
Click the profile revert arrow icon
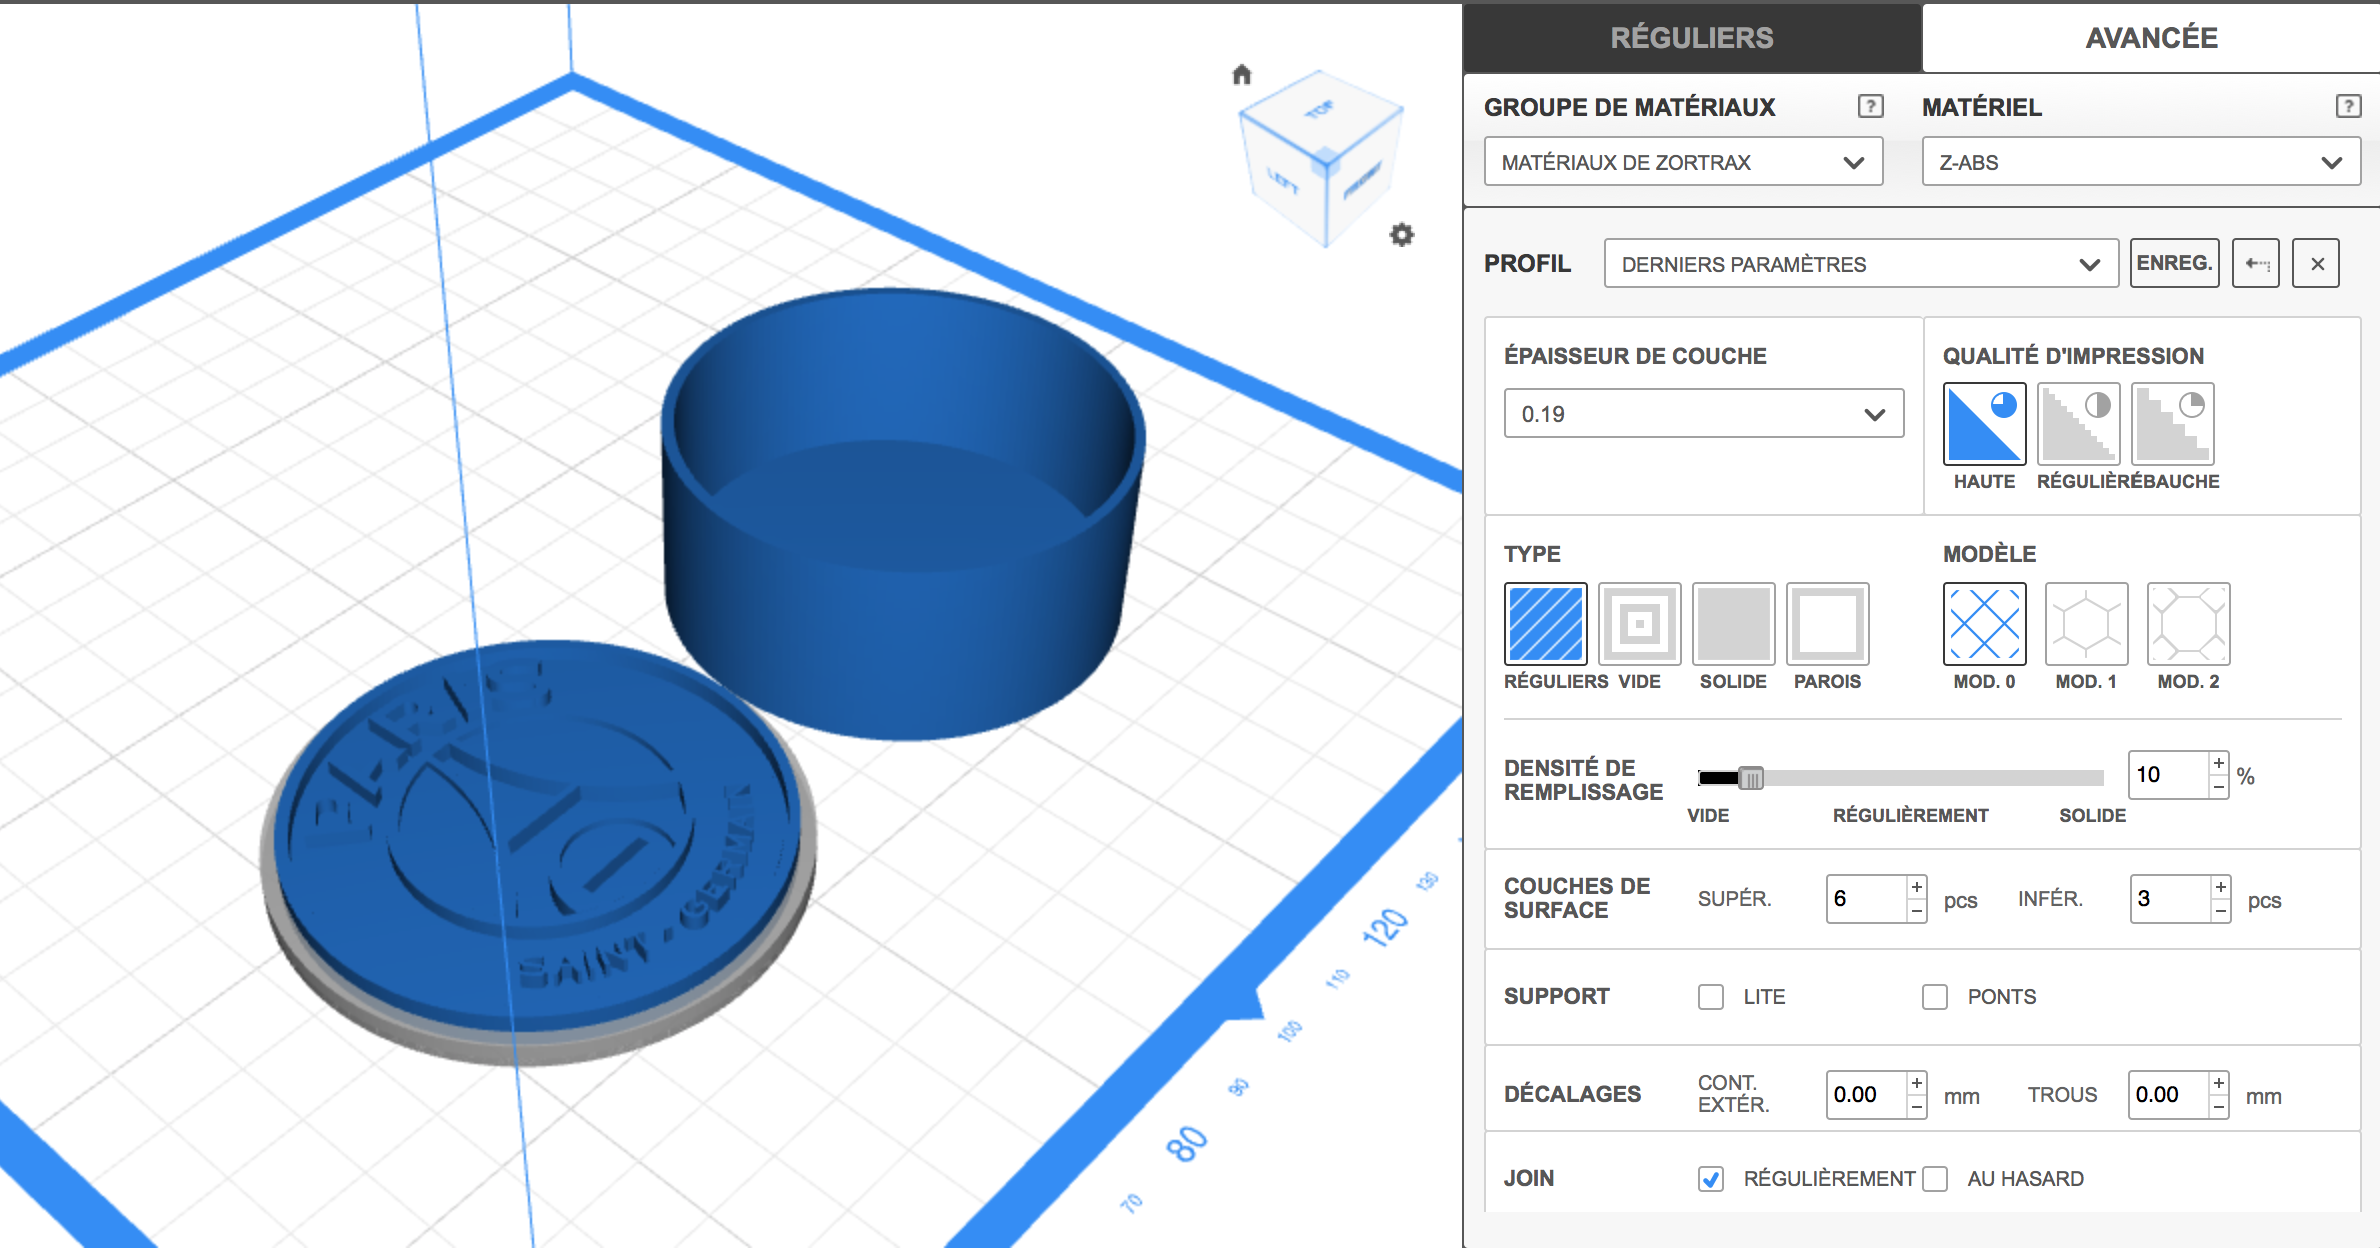2256,264
